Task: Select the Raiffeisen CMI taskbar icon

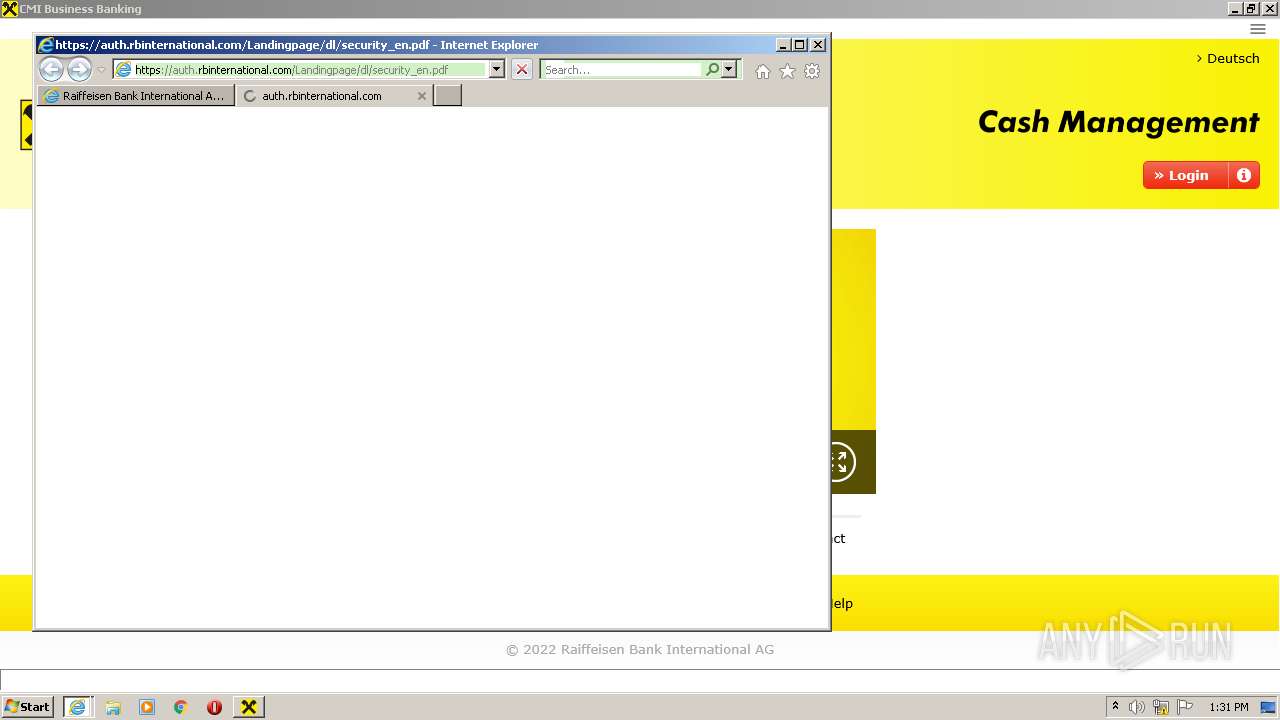Action: pos(249,707)
